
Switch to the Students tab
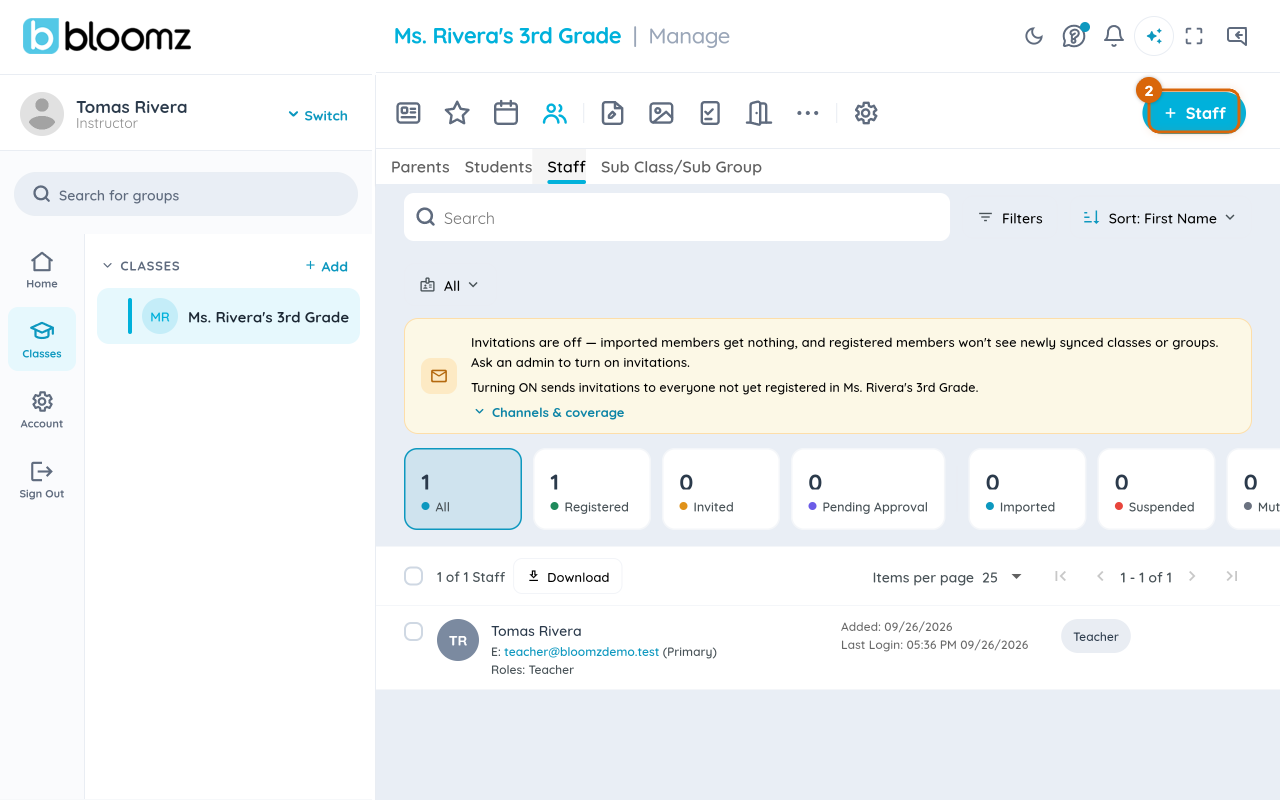coord(498,167)
